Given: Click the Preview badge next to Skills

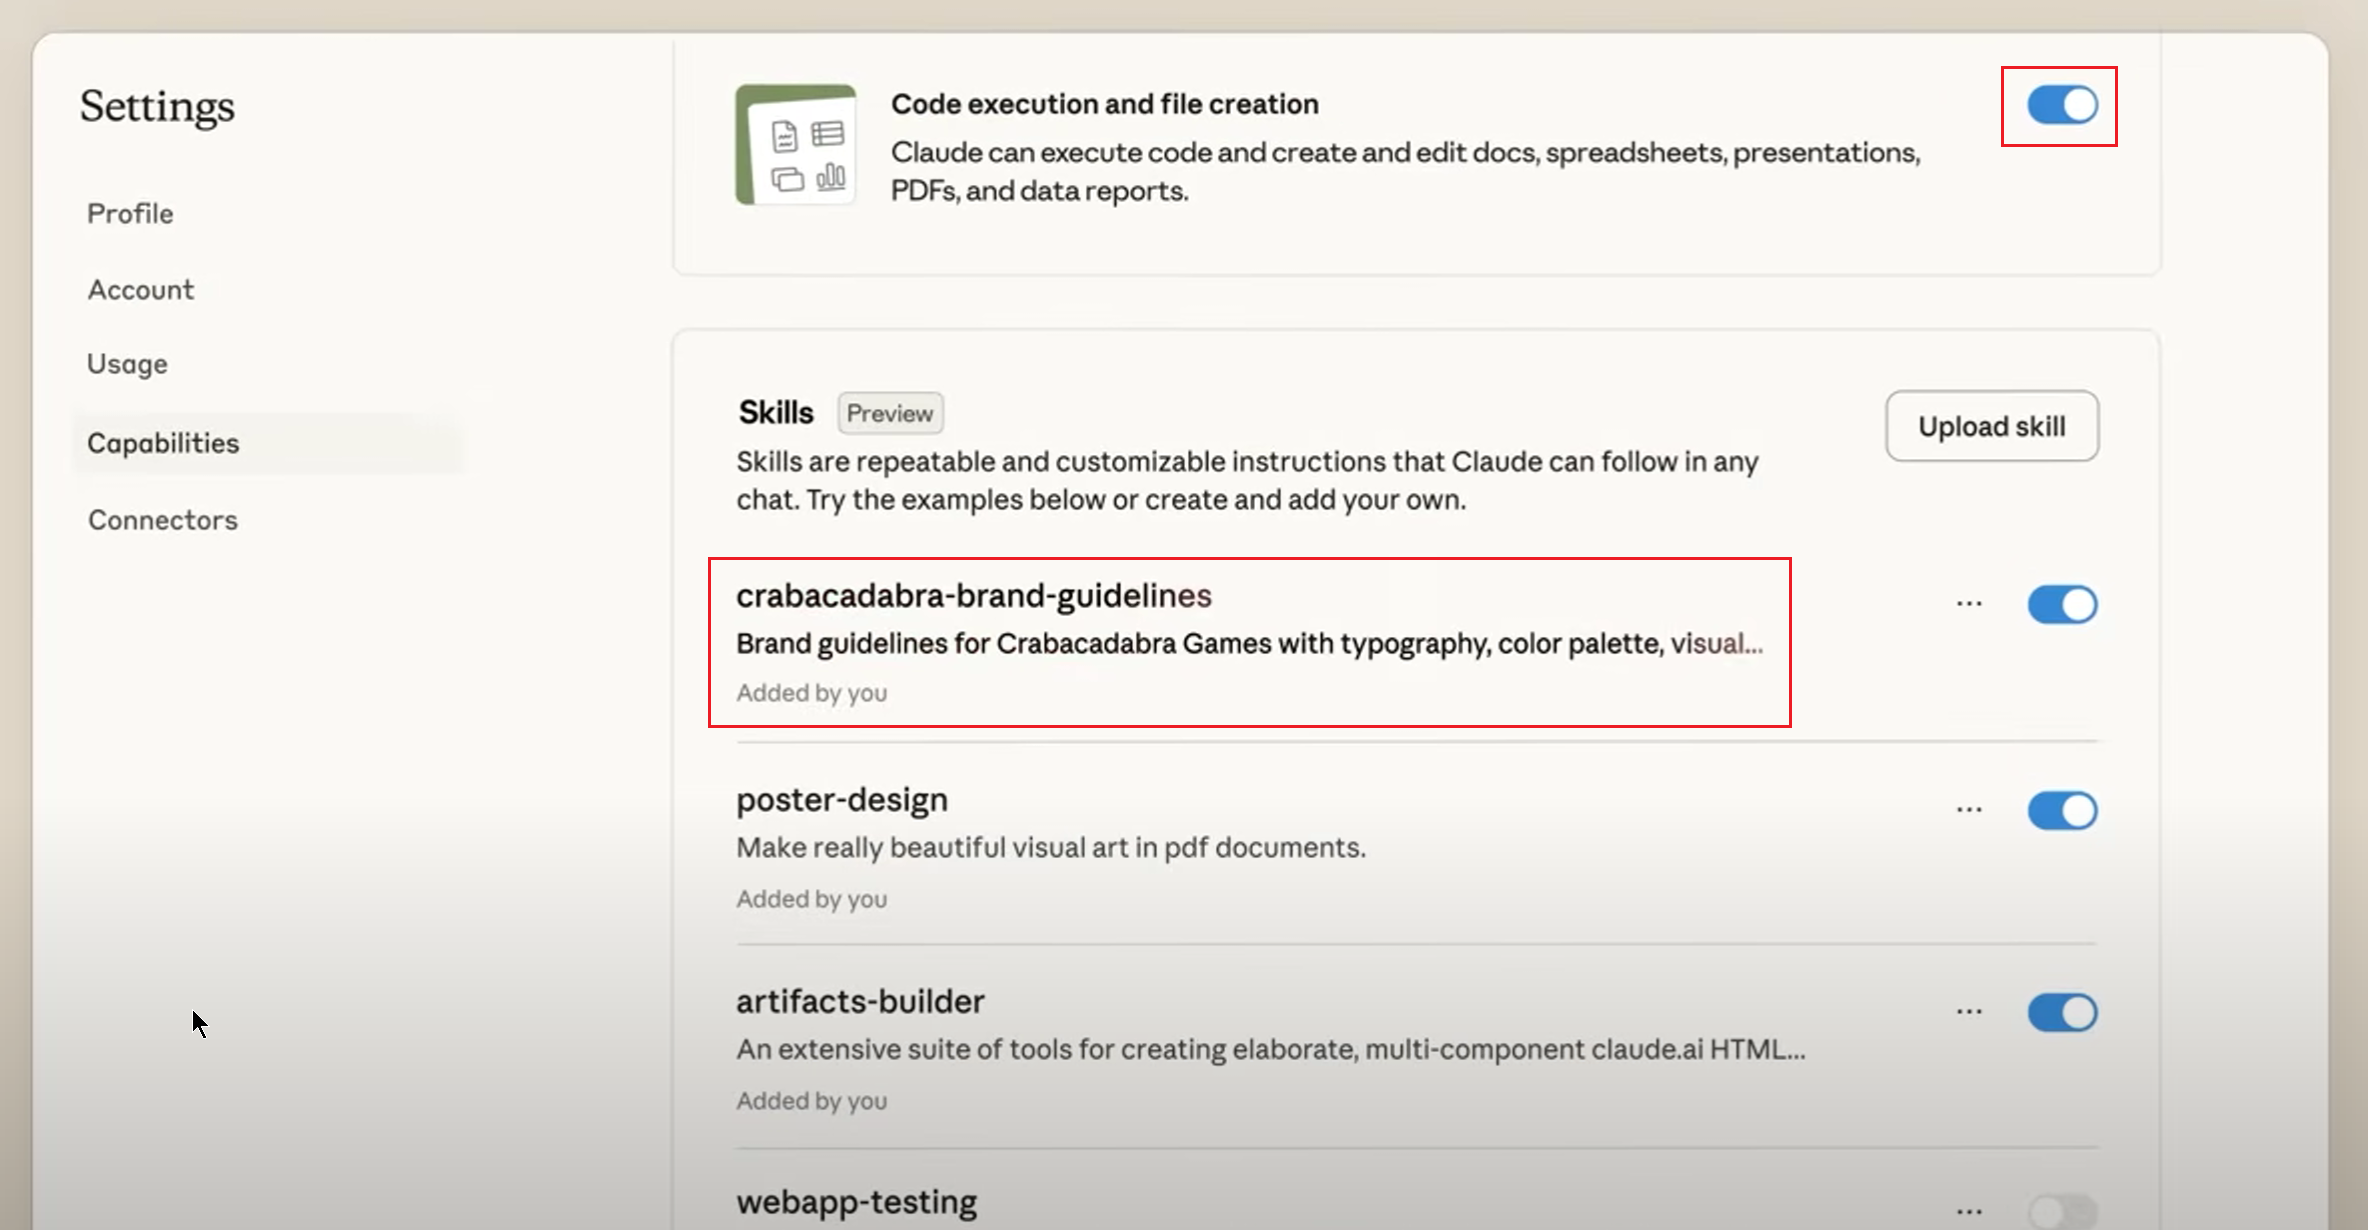Looking at the screenshot, I should (890, 414).
